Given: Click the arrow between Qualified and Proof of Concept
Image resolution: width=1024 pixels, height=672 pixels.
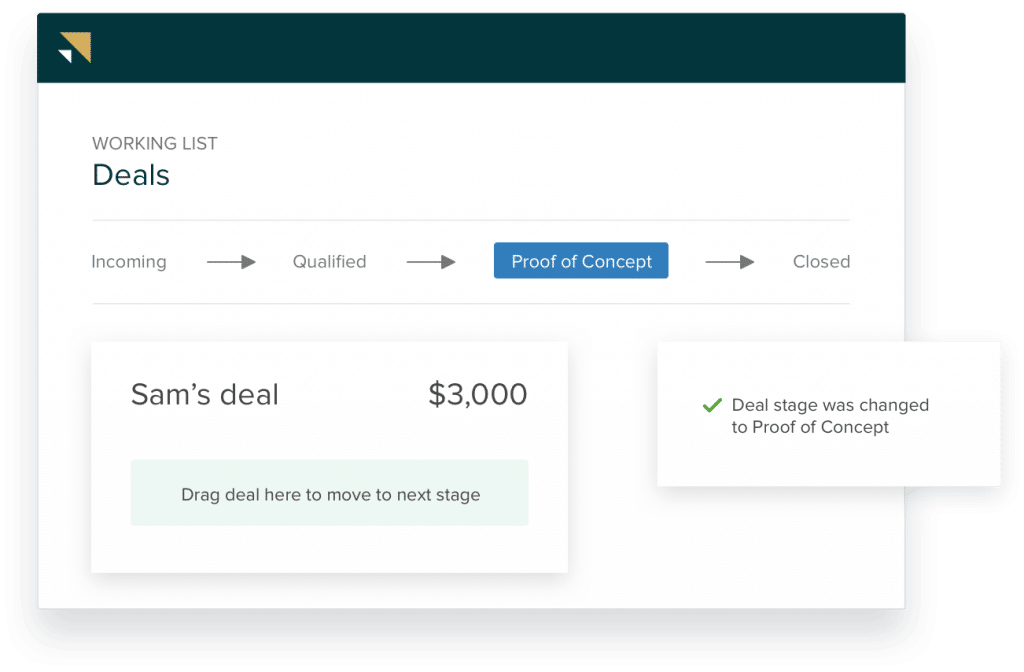Looking at the screenshot, I should click(x=431, y=262).
